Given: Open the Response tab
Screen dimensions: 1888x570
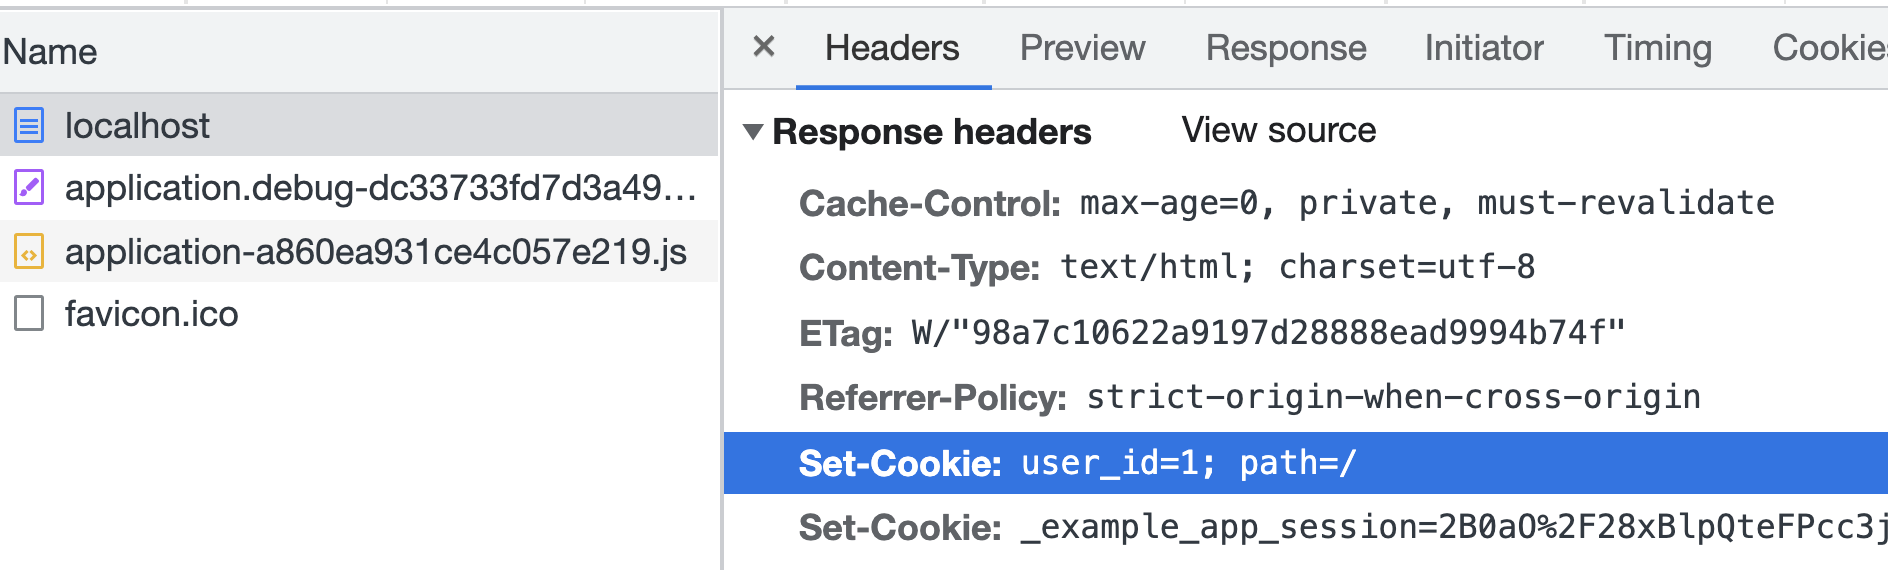Looking at the screenshot, I should (x=1285, y=48).
